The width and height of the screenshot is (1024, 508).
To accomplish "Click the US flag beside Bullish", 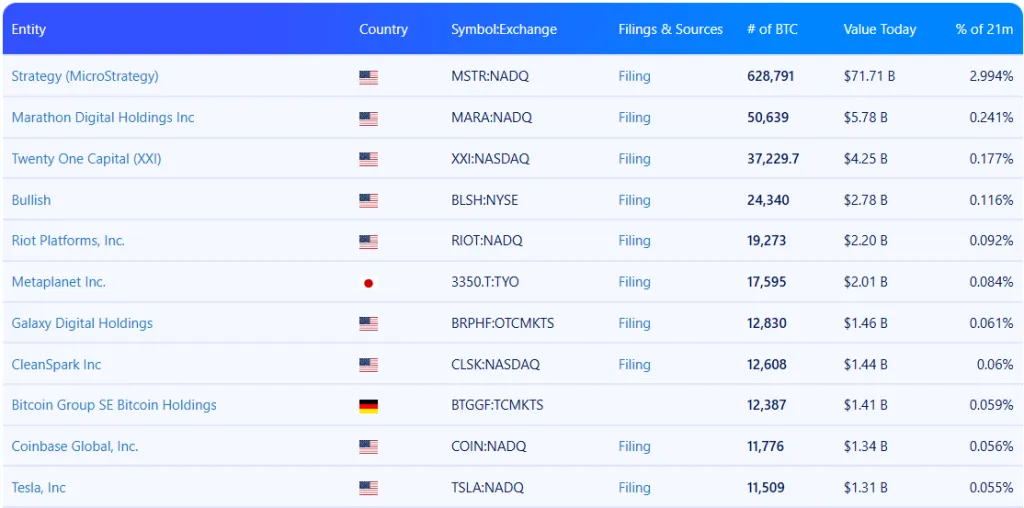I will coord(368,201).
